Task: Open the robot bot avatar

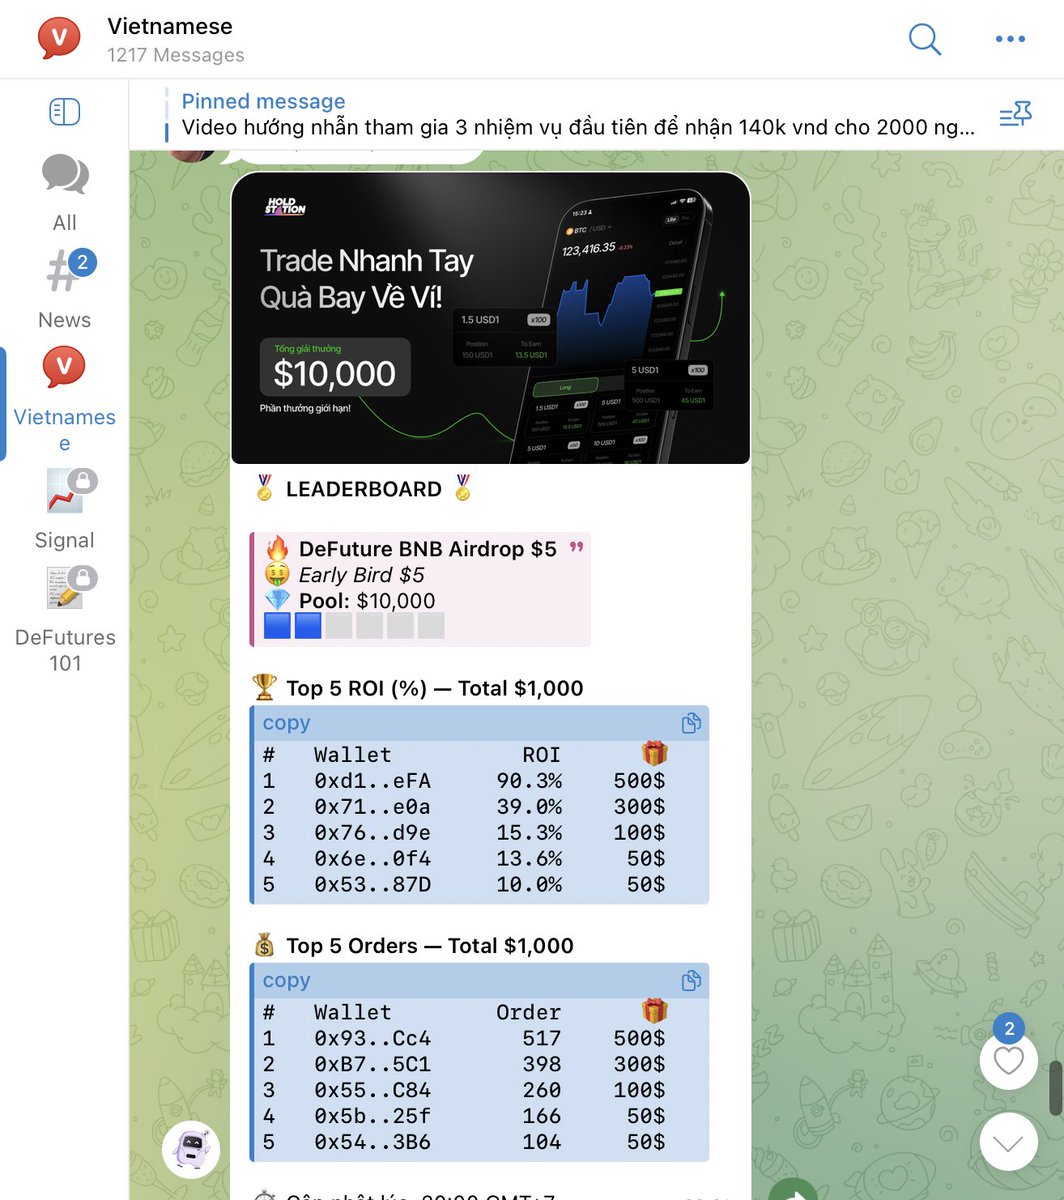Action: [x=191, y=1149]
